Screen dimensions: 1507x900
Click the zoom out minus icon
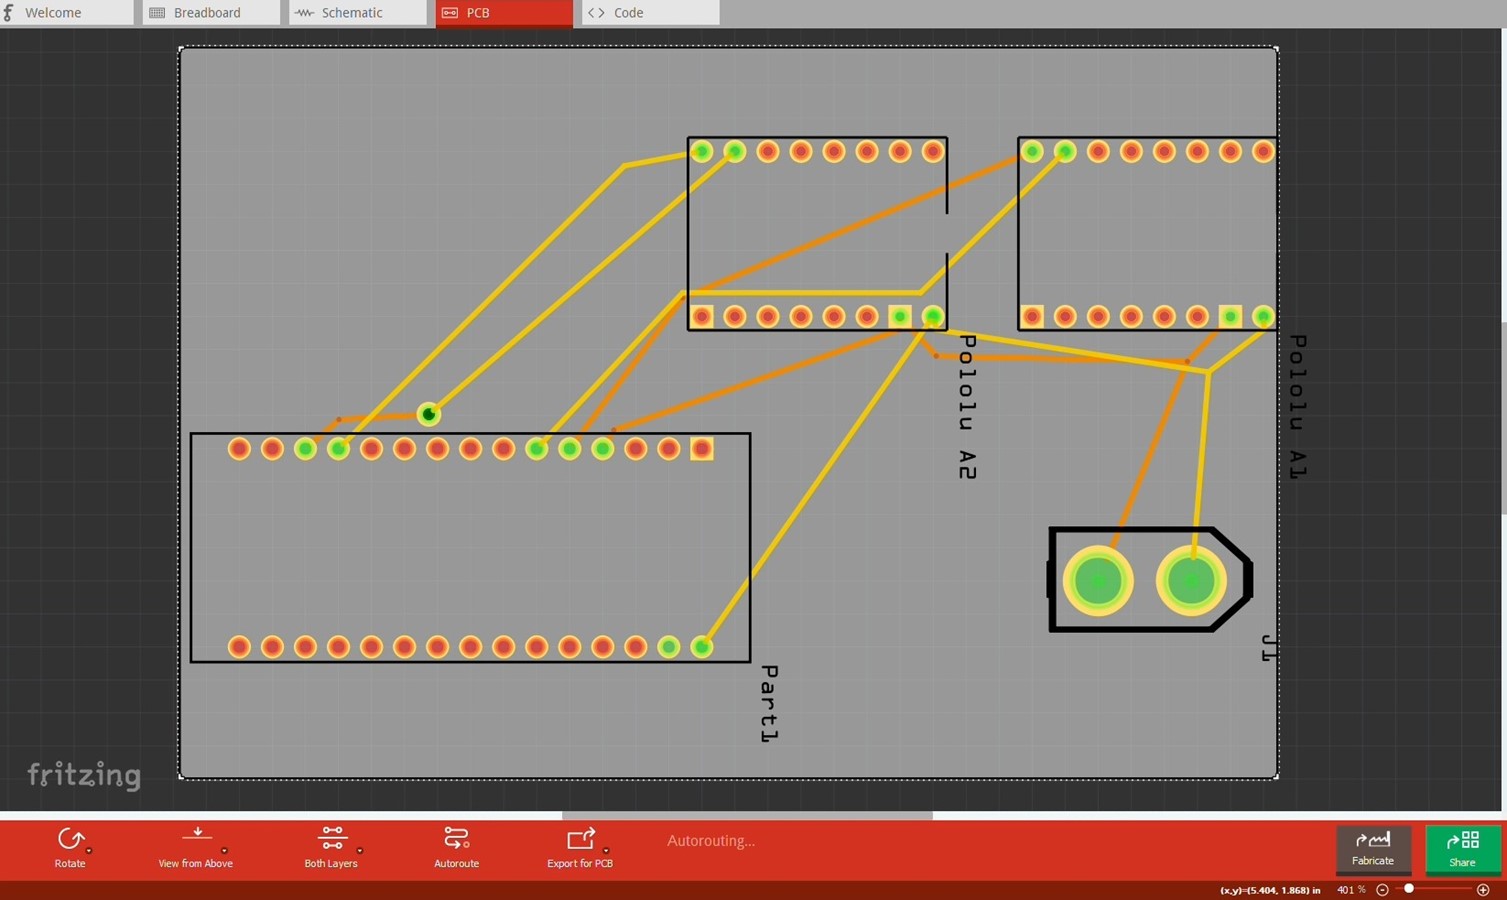point(1382,890)
